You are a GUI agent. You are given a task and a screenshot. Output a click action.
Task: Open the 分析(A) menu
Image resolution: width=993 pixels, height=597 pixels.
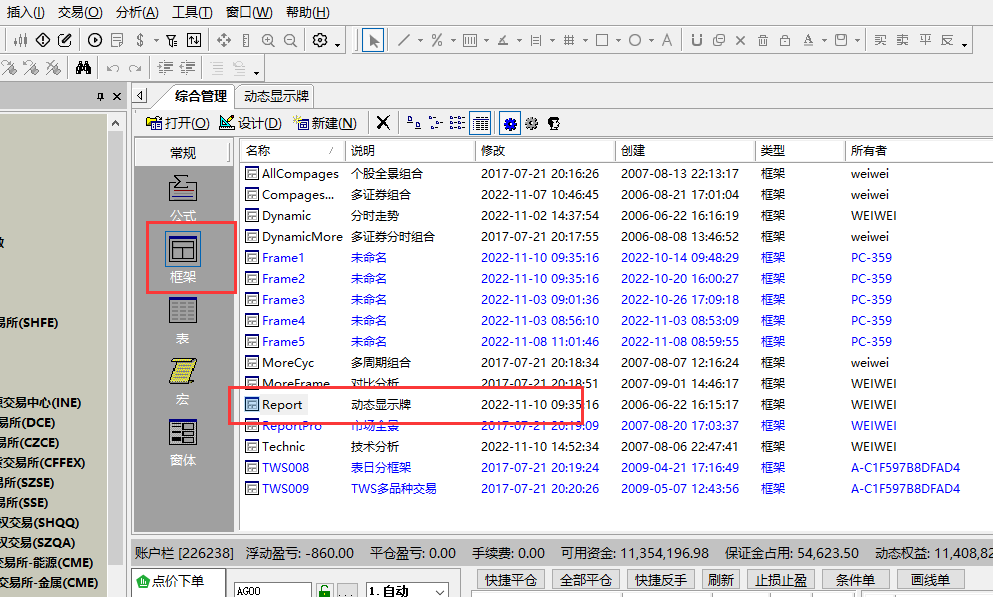[x=137, y=12]
